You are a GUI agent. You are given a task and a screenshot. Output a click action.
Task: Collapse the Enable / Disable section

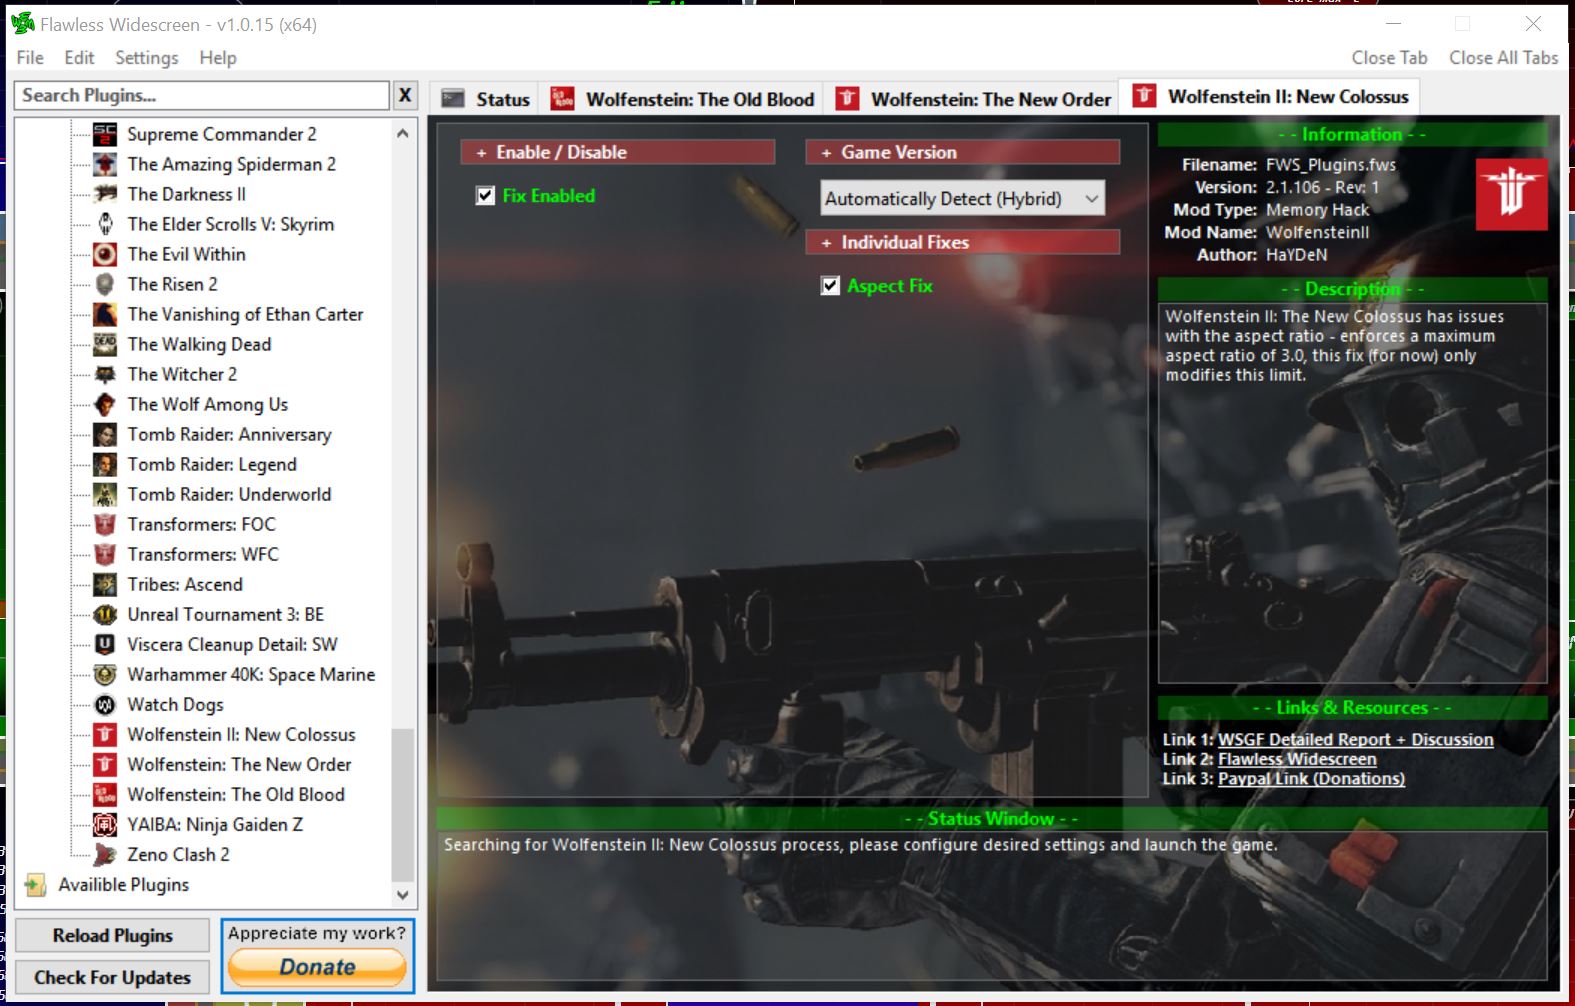pyautogui.click(x=617, y=152)
